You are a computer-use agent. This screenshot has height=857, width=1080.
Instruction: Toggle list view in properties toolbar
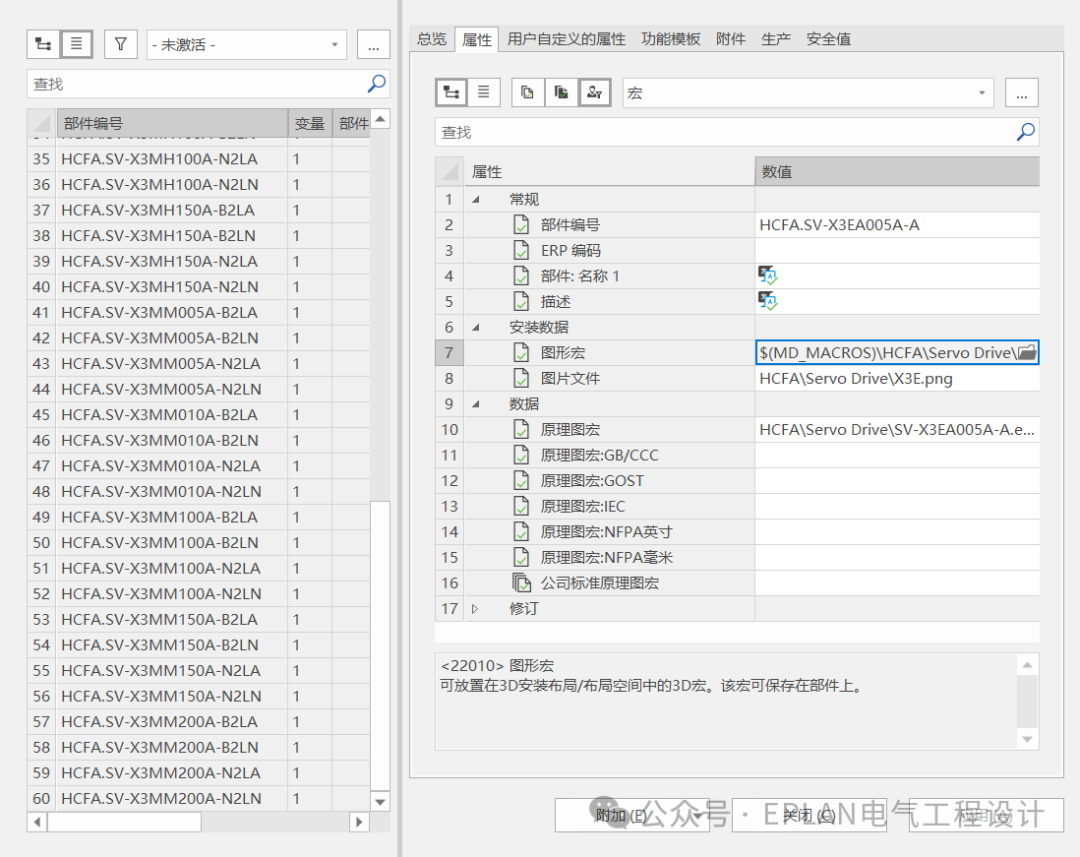coord(484,92)
